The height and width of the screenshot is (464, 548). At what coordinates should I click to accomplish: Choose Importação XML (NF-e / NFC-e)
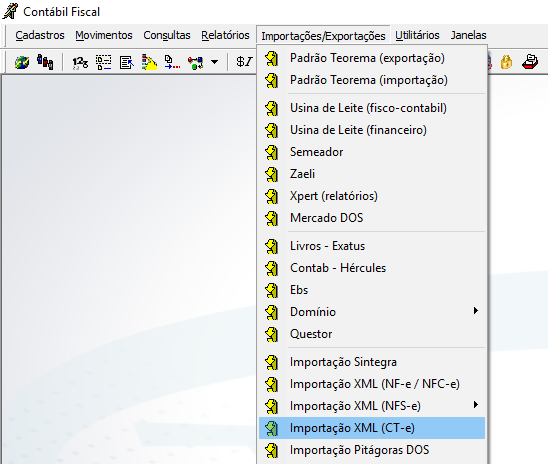pyautogui.click(x=372, y=384)
